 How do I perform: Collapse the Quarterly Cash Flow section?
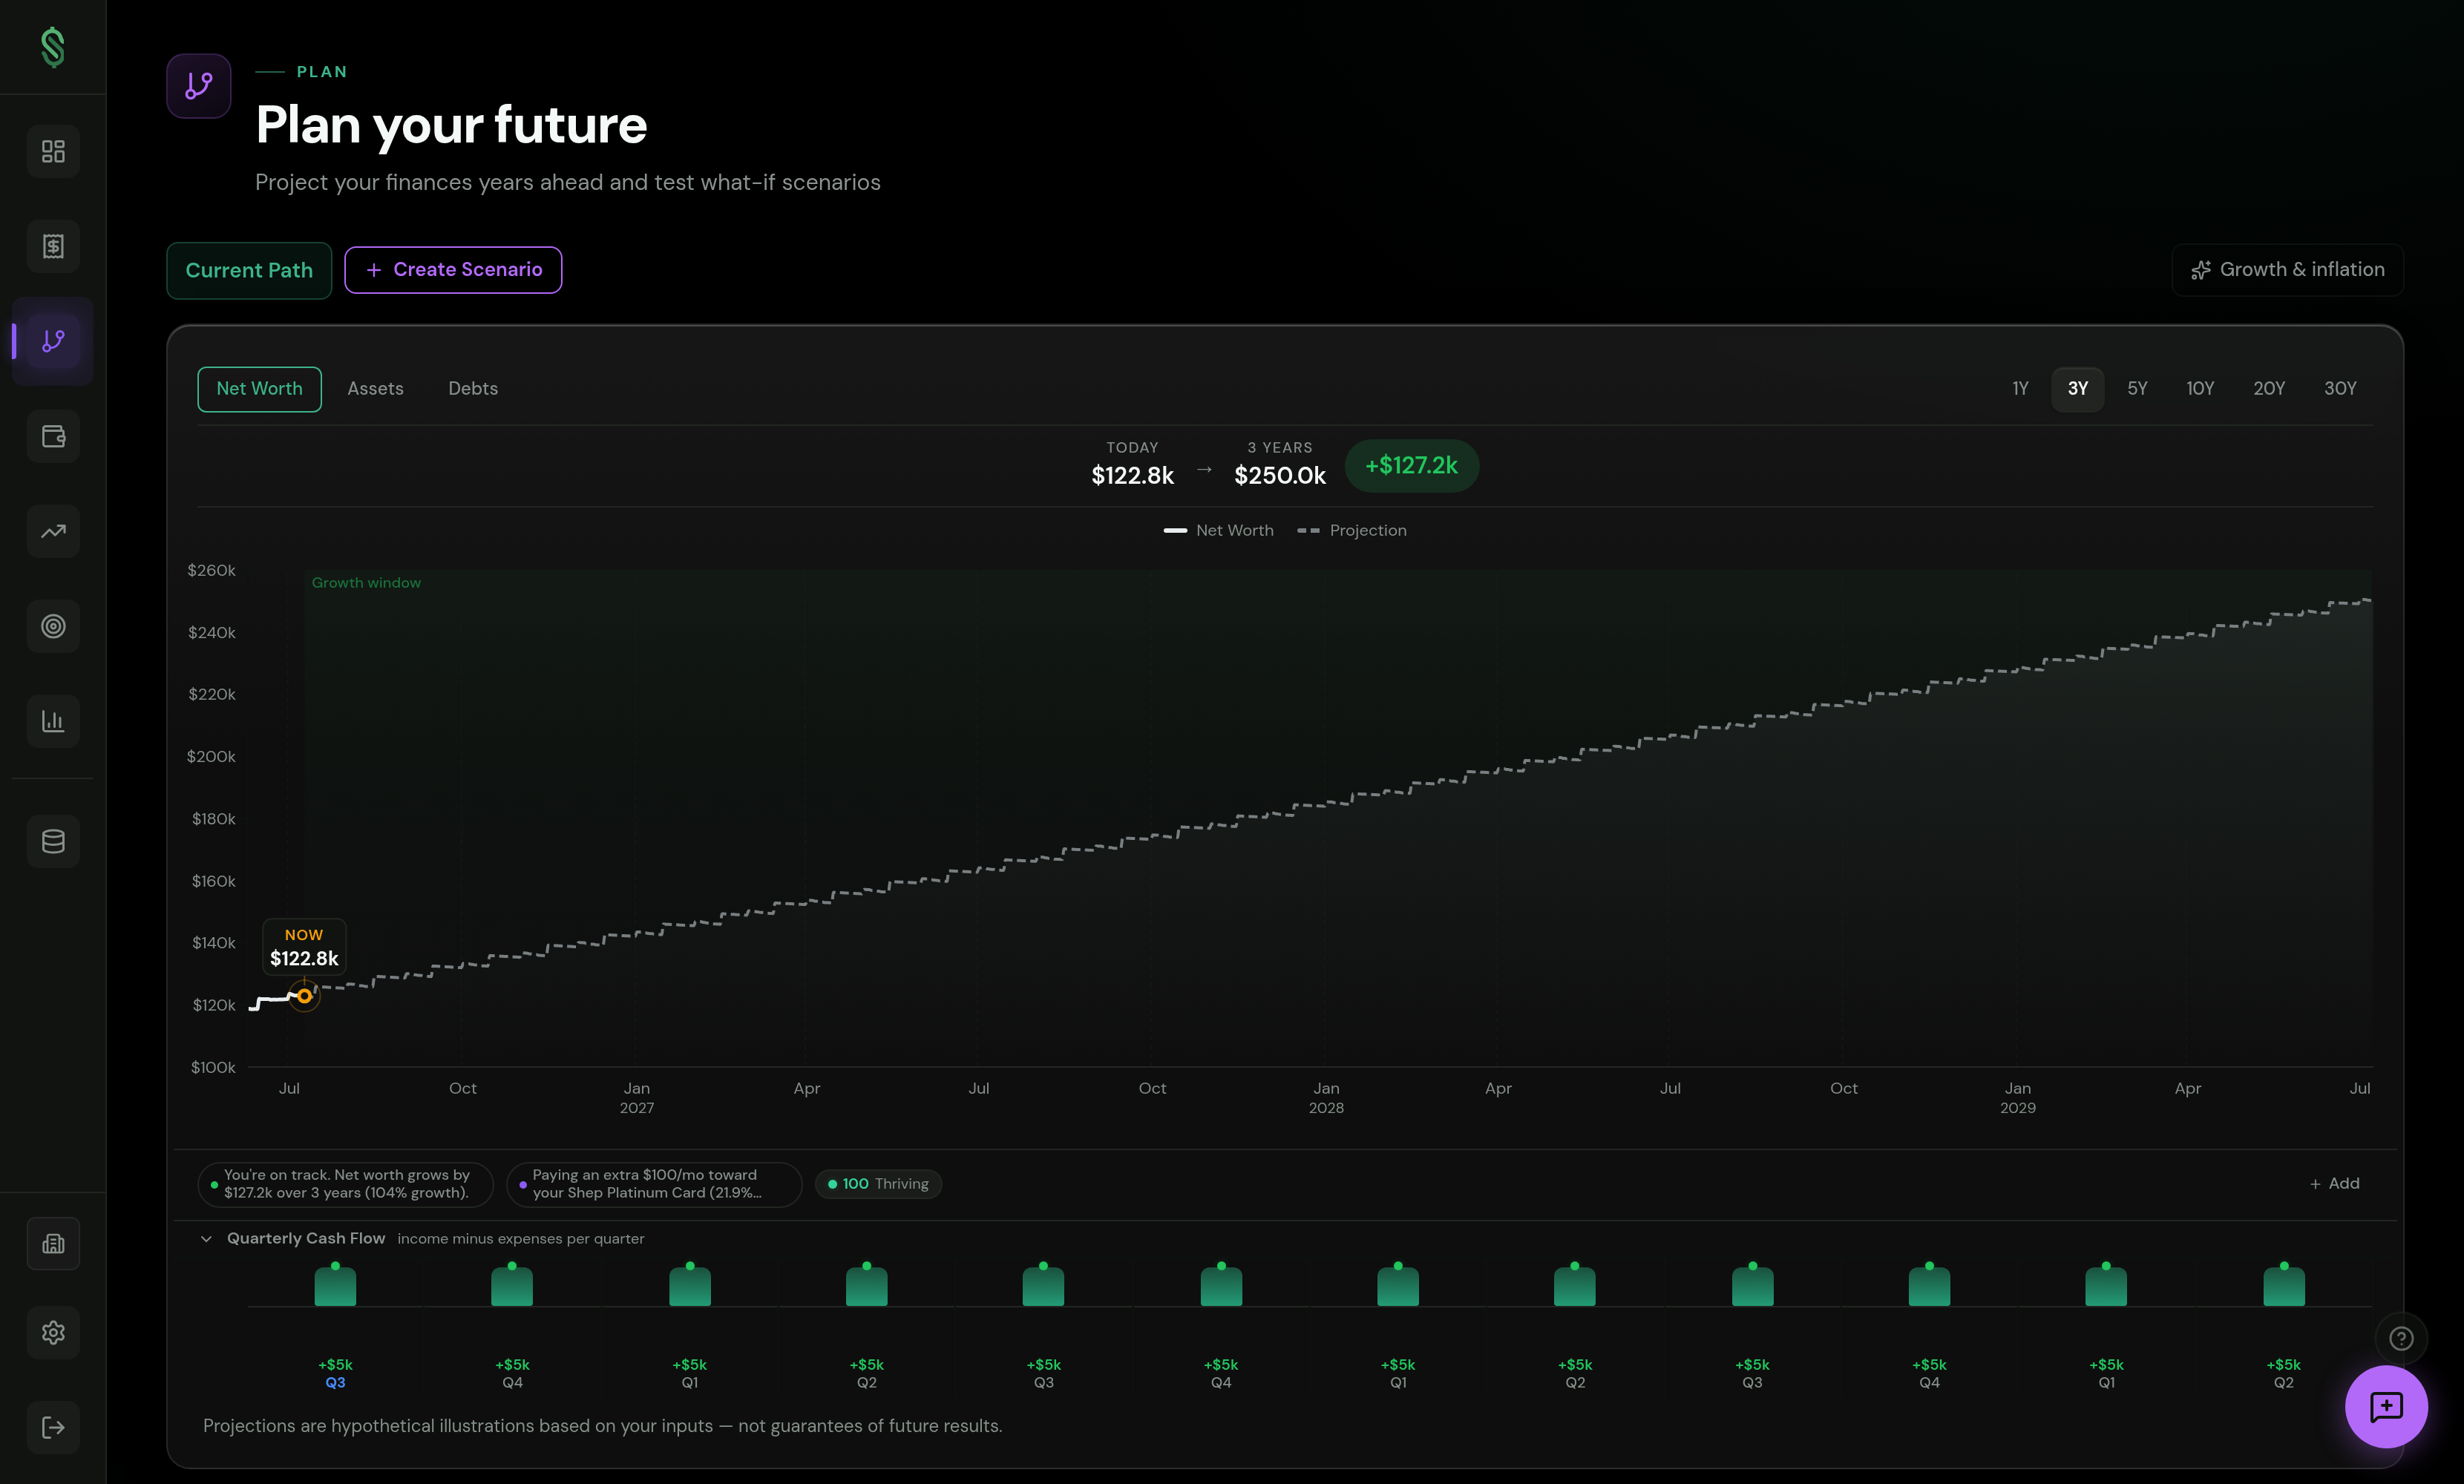[x=206, y=1239]
